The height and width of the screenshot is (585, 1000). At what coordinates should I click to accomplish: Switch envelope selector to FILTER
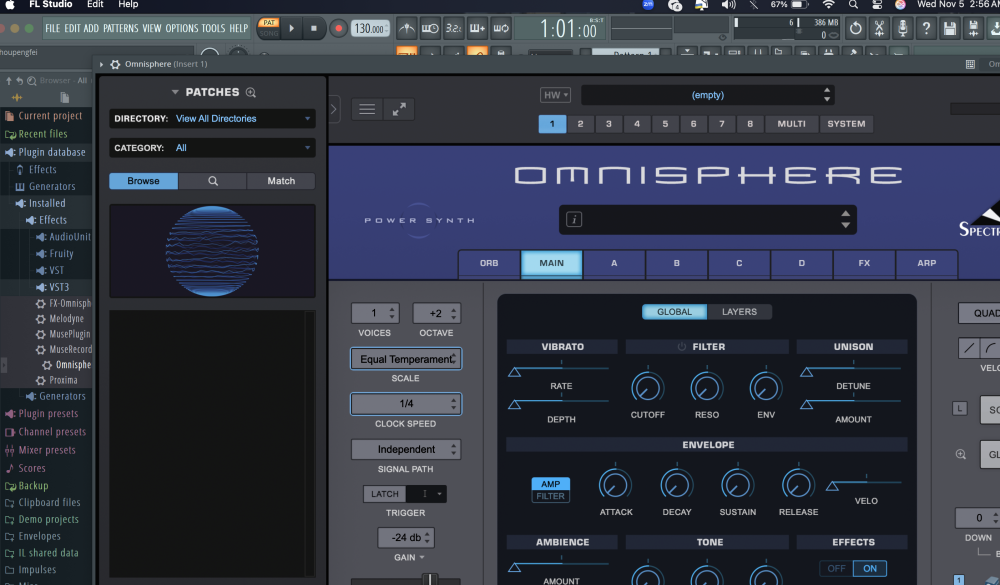(550, 497)
